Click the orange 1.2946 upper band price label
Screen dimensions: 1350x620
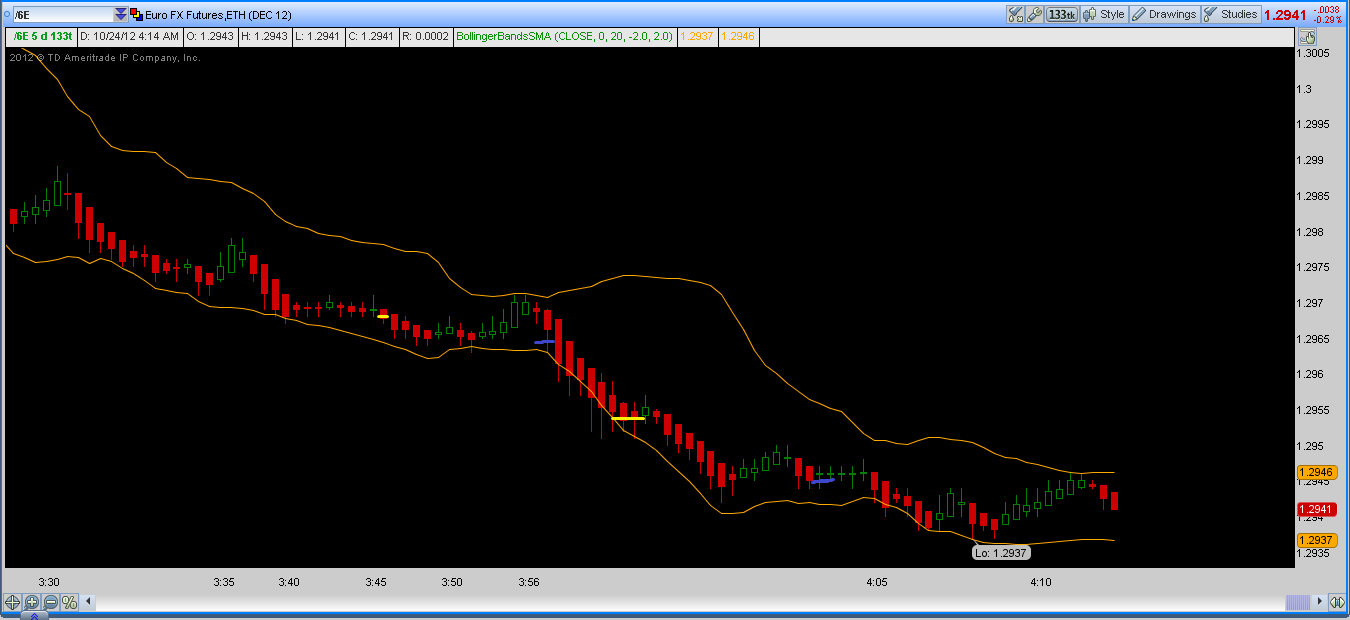[x=1316, y=472]
